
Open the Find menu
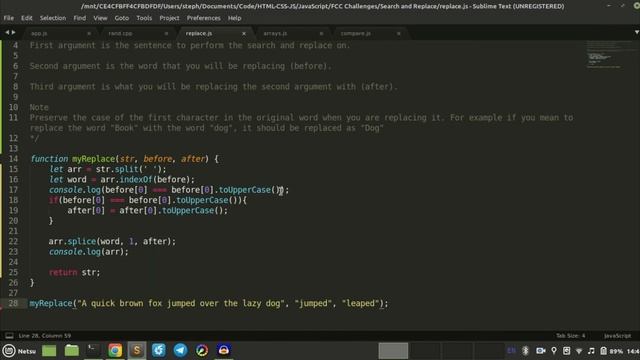[x=80, y=18]
